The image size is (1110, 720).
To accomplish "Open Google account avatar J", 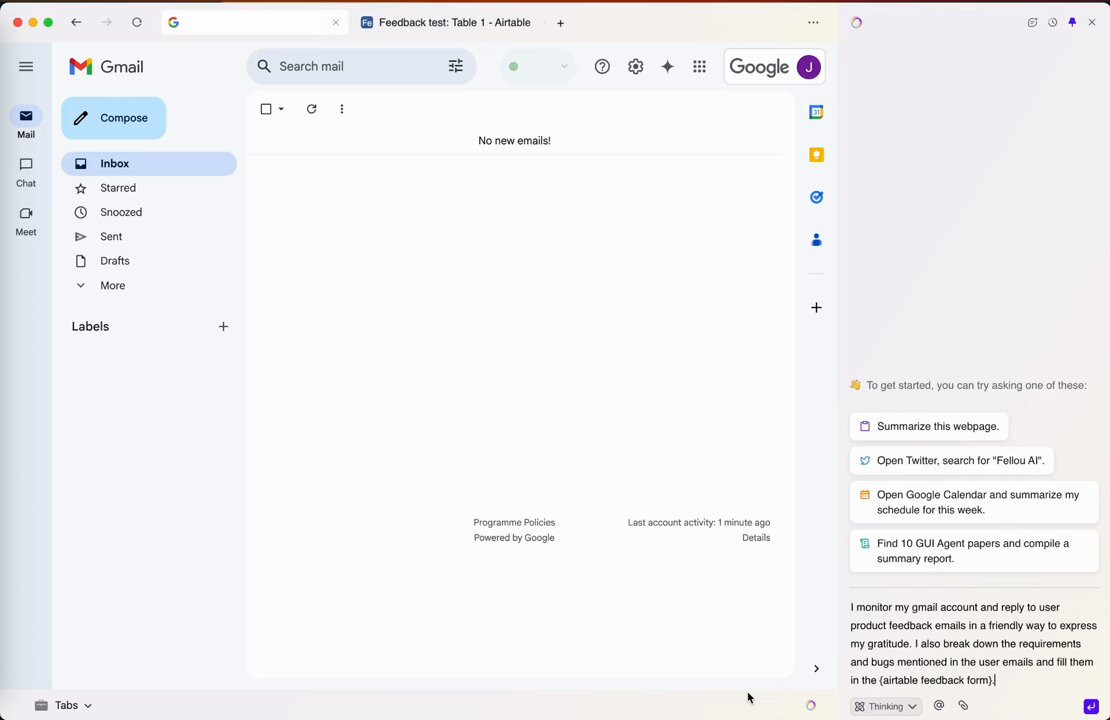I will coord(808,67).
